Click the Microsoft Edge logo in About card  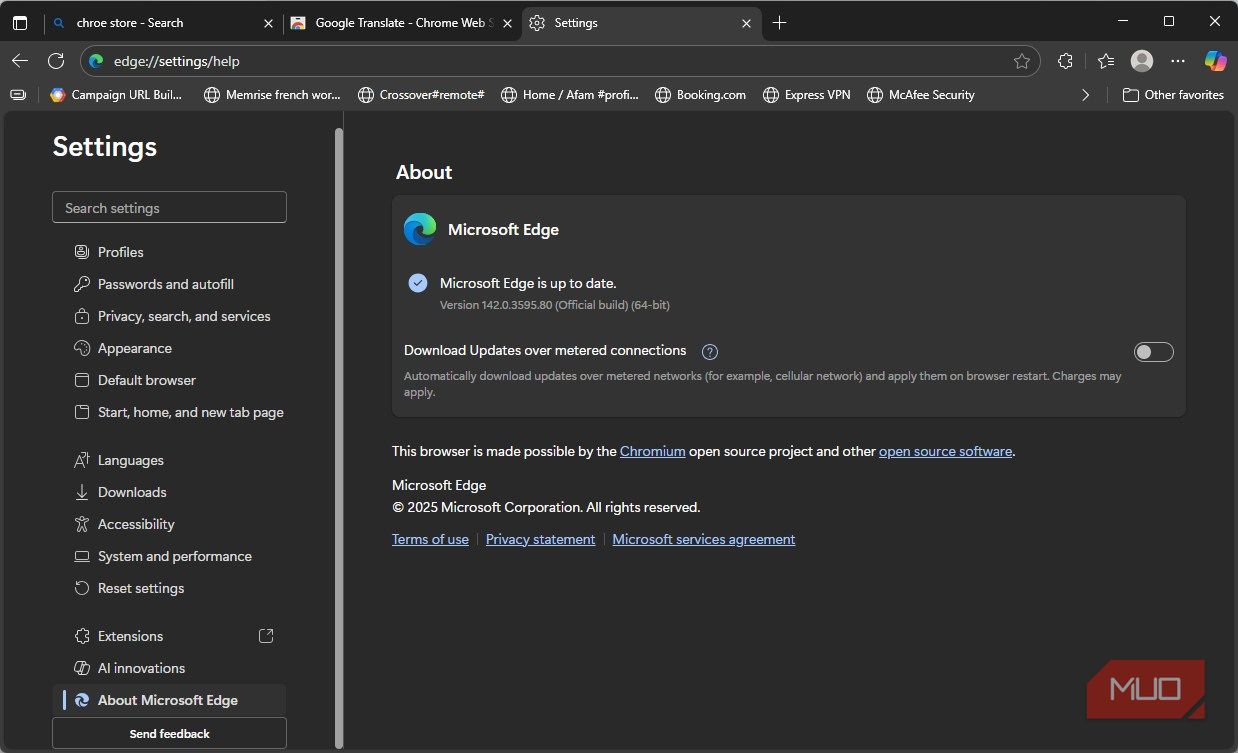tap(420, 229)
